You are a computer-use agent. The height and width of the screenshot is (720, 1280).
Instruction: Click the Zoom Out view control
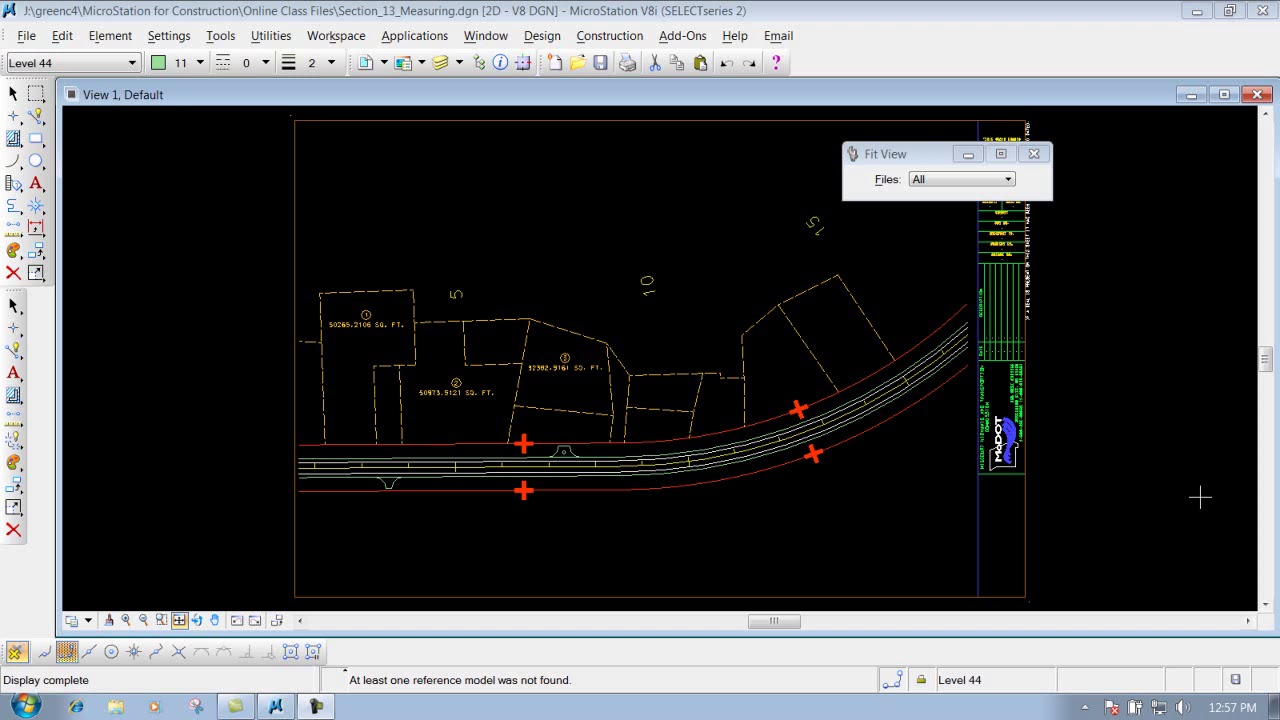click(x=143, y=621)
